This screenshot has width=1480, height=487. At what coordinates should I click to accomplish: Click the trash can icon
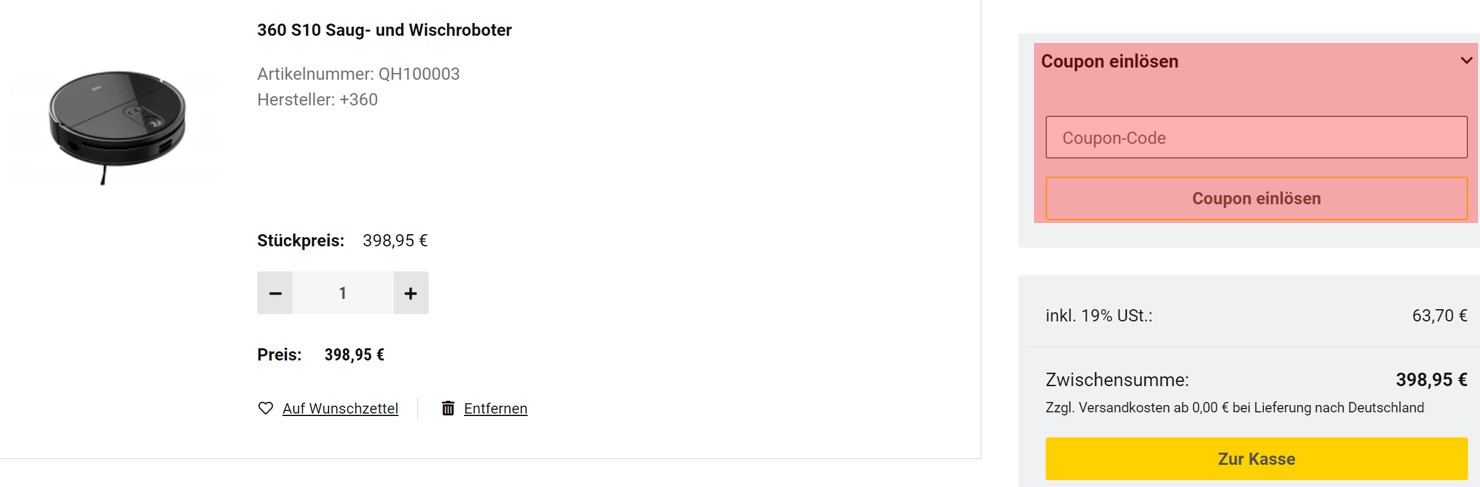[448, 408]
